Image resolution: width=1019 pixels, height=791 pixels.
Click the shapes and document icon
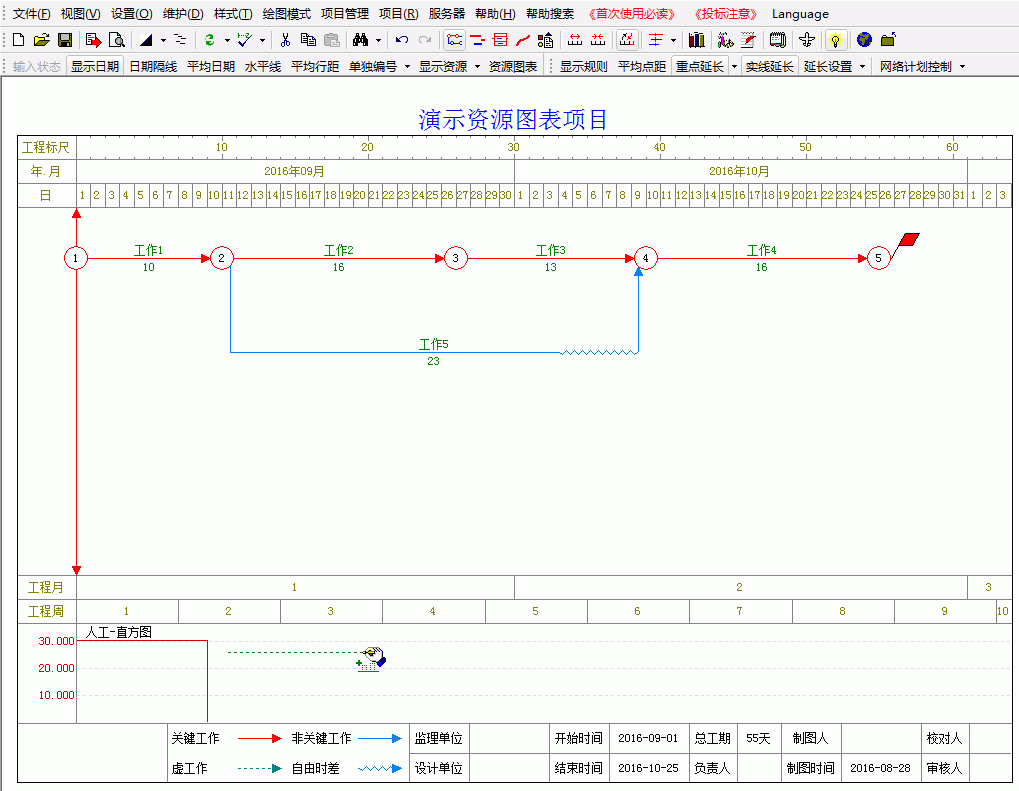[x=546, y=40]
